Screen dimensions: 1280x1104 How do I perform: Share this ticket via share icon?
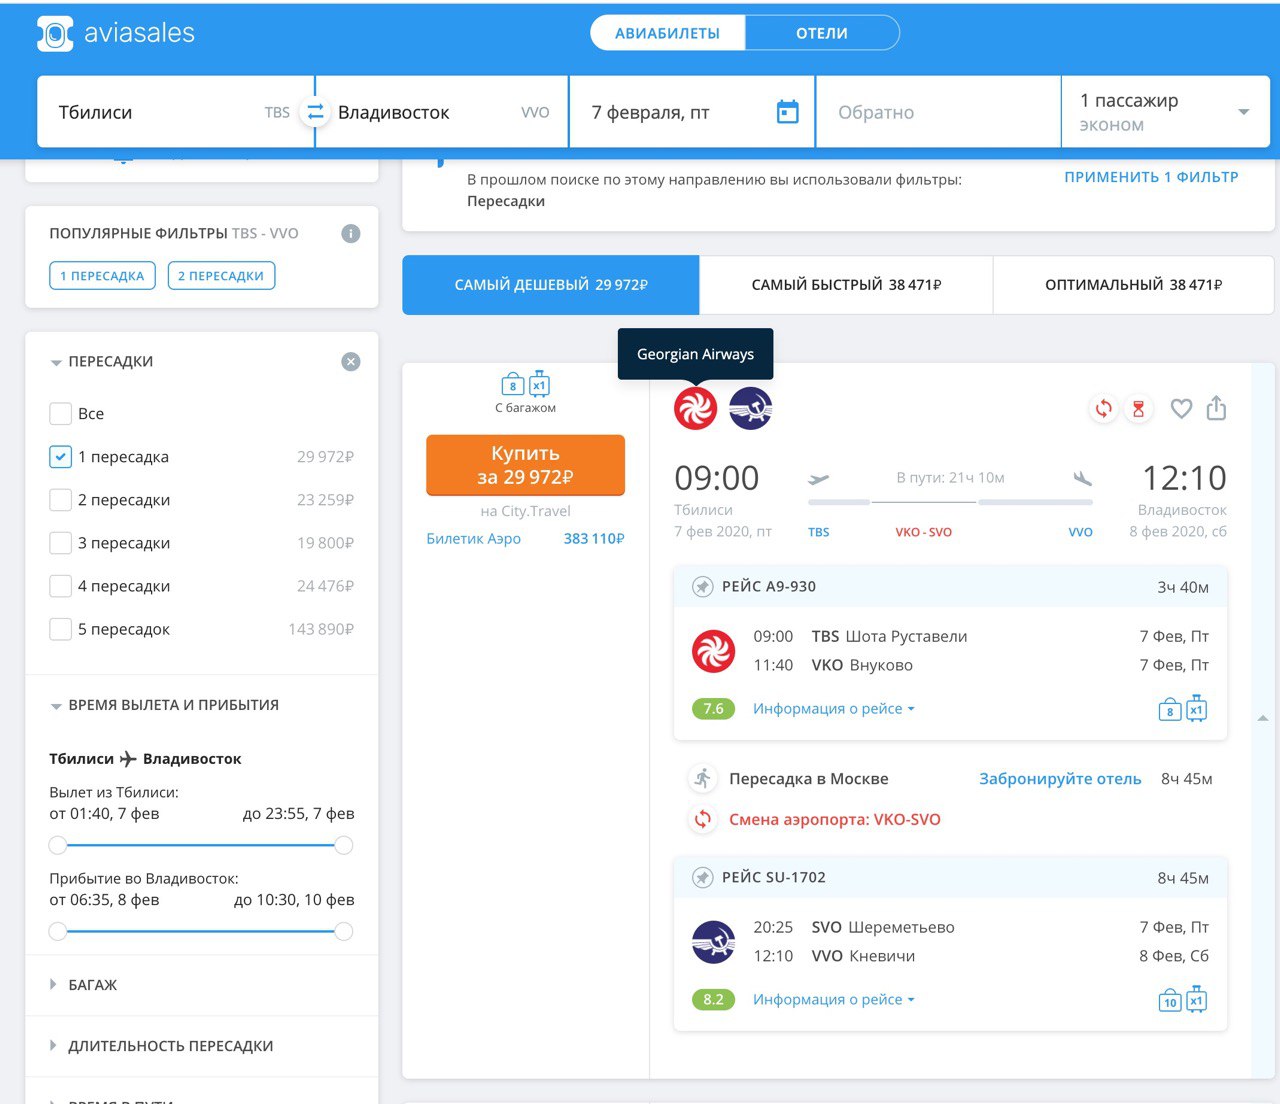click(x=1216, y=408)
